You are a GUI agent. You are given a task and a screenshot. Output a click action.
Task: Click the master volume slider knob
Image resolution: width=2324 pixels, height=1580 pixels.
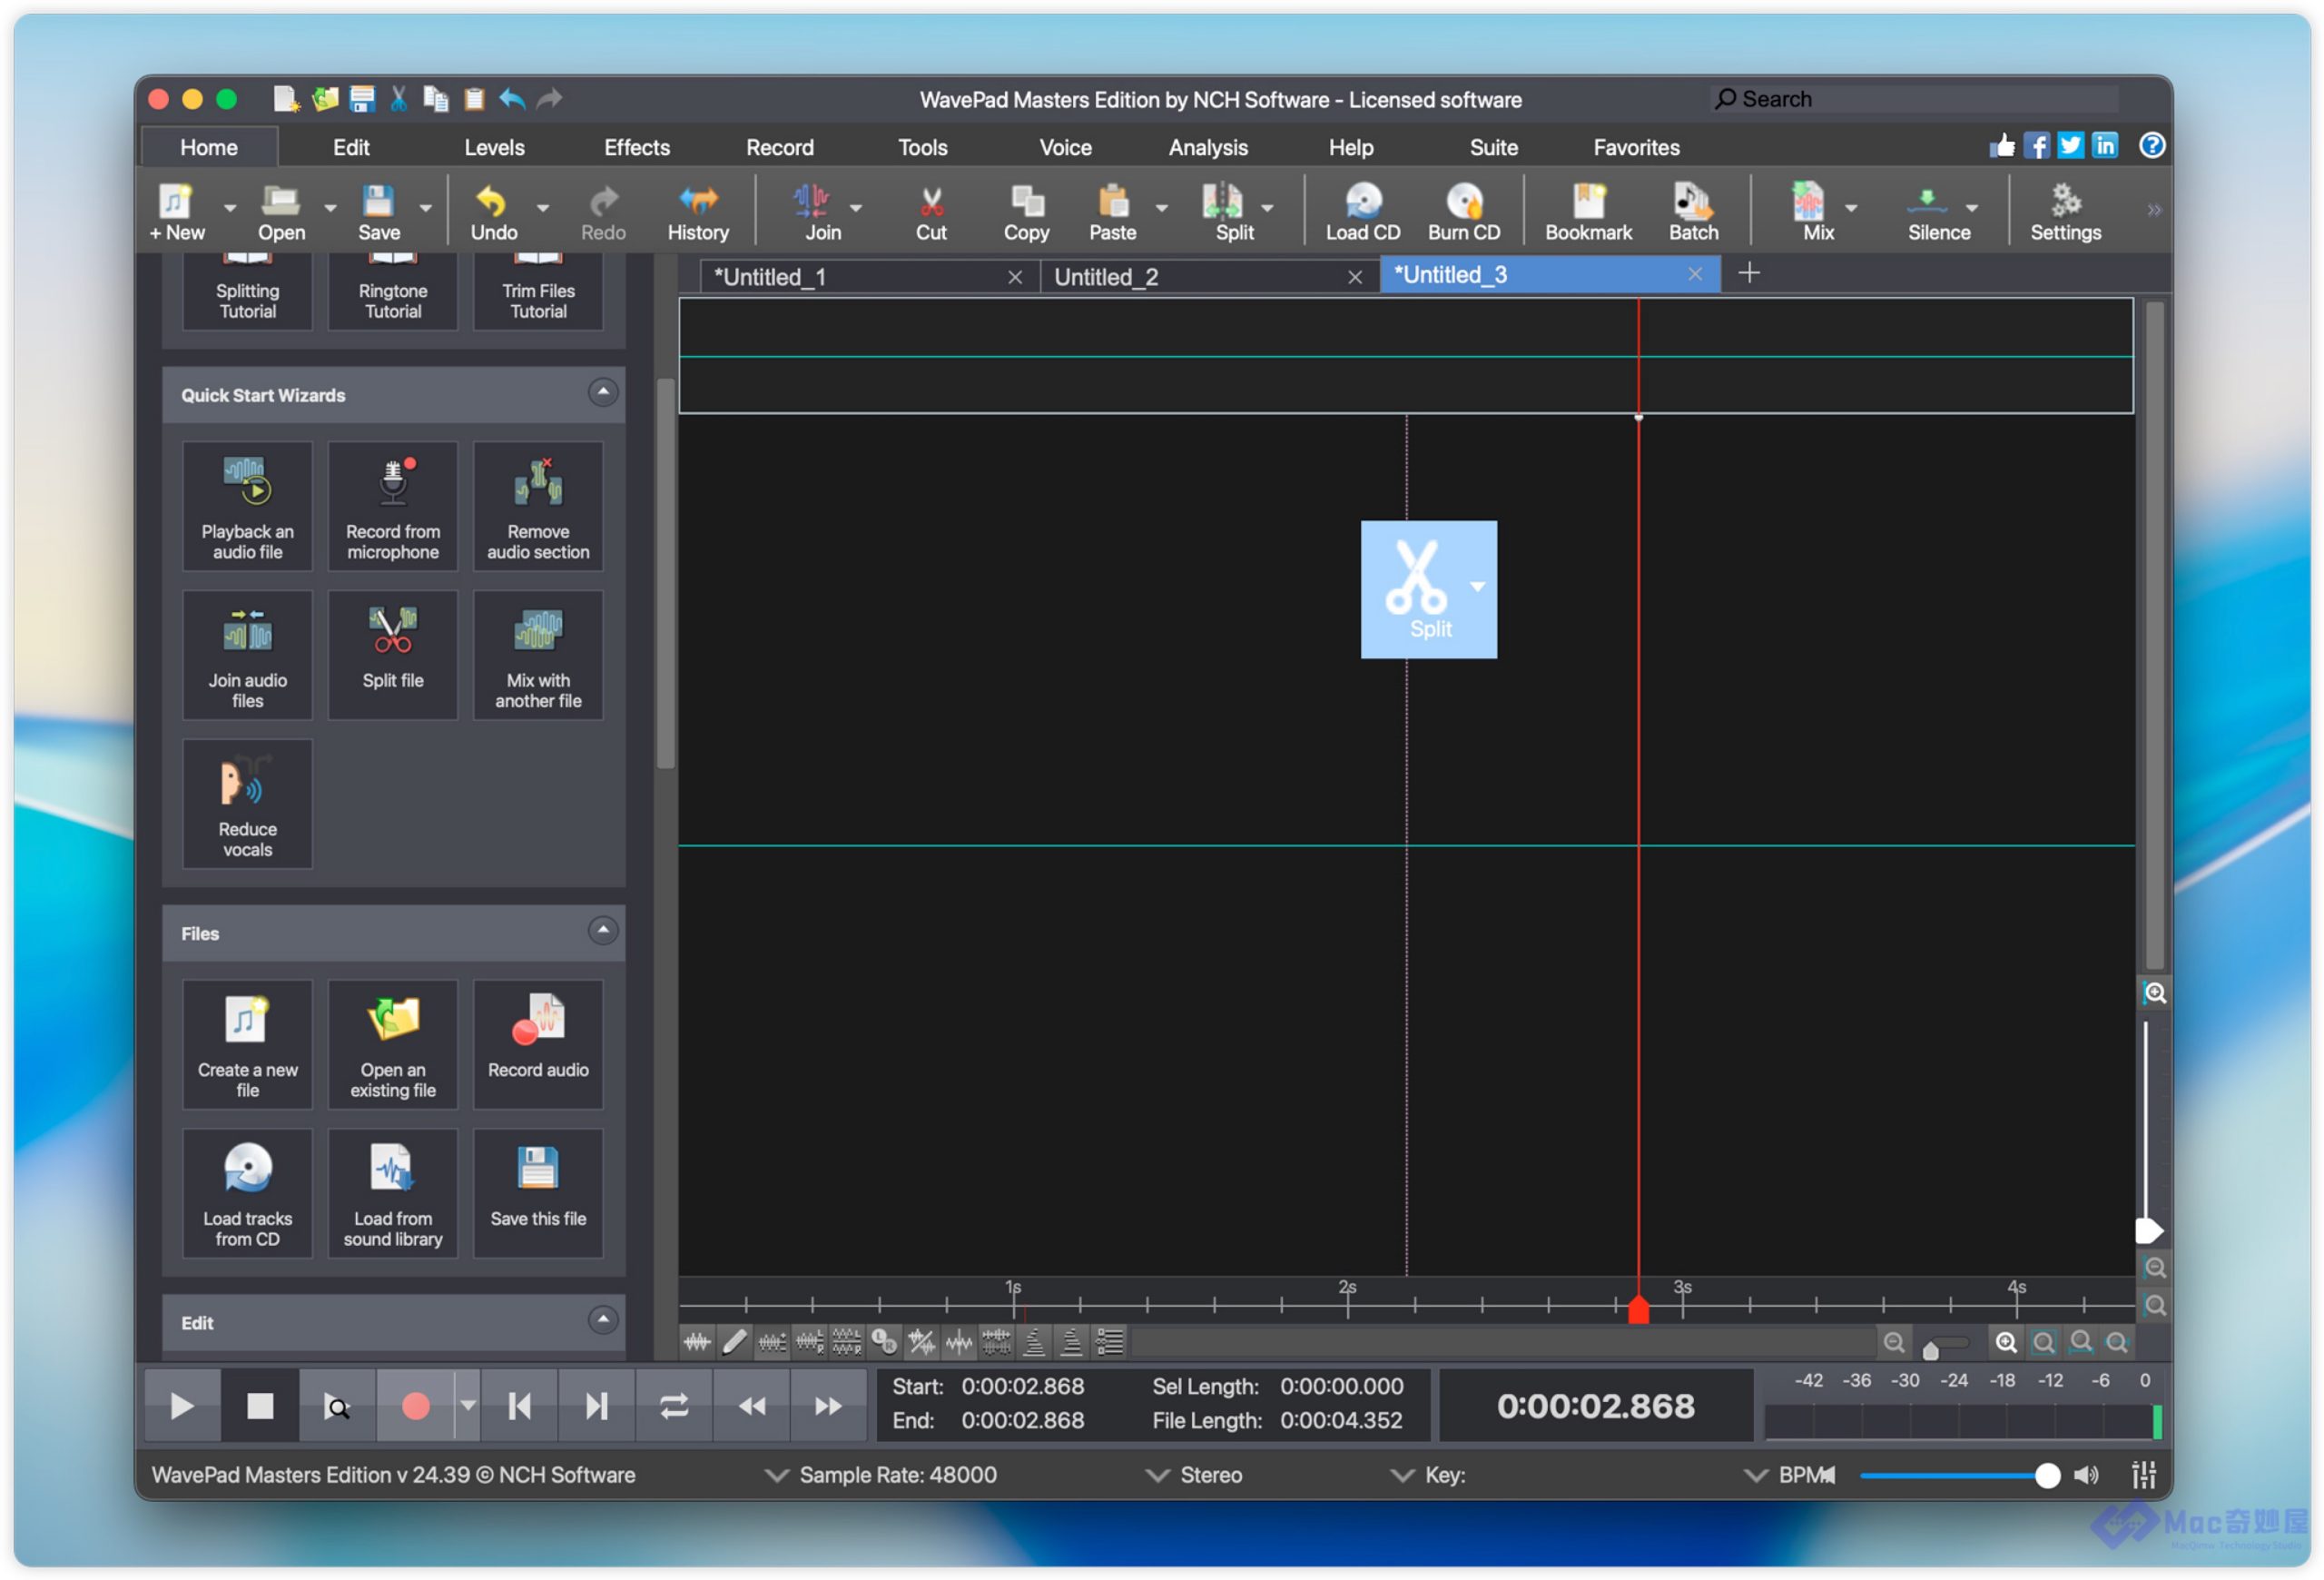click(2047, 1475)
